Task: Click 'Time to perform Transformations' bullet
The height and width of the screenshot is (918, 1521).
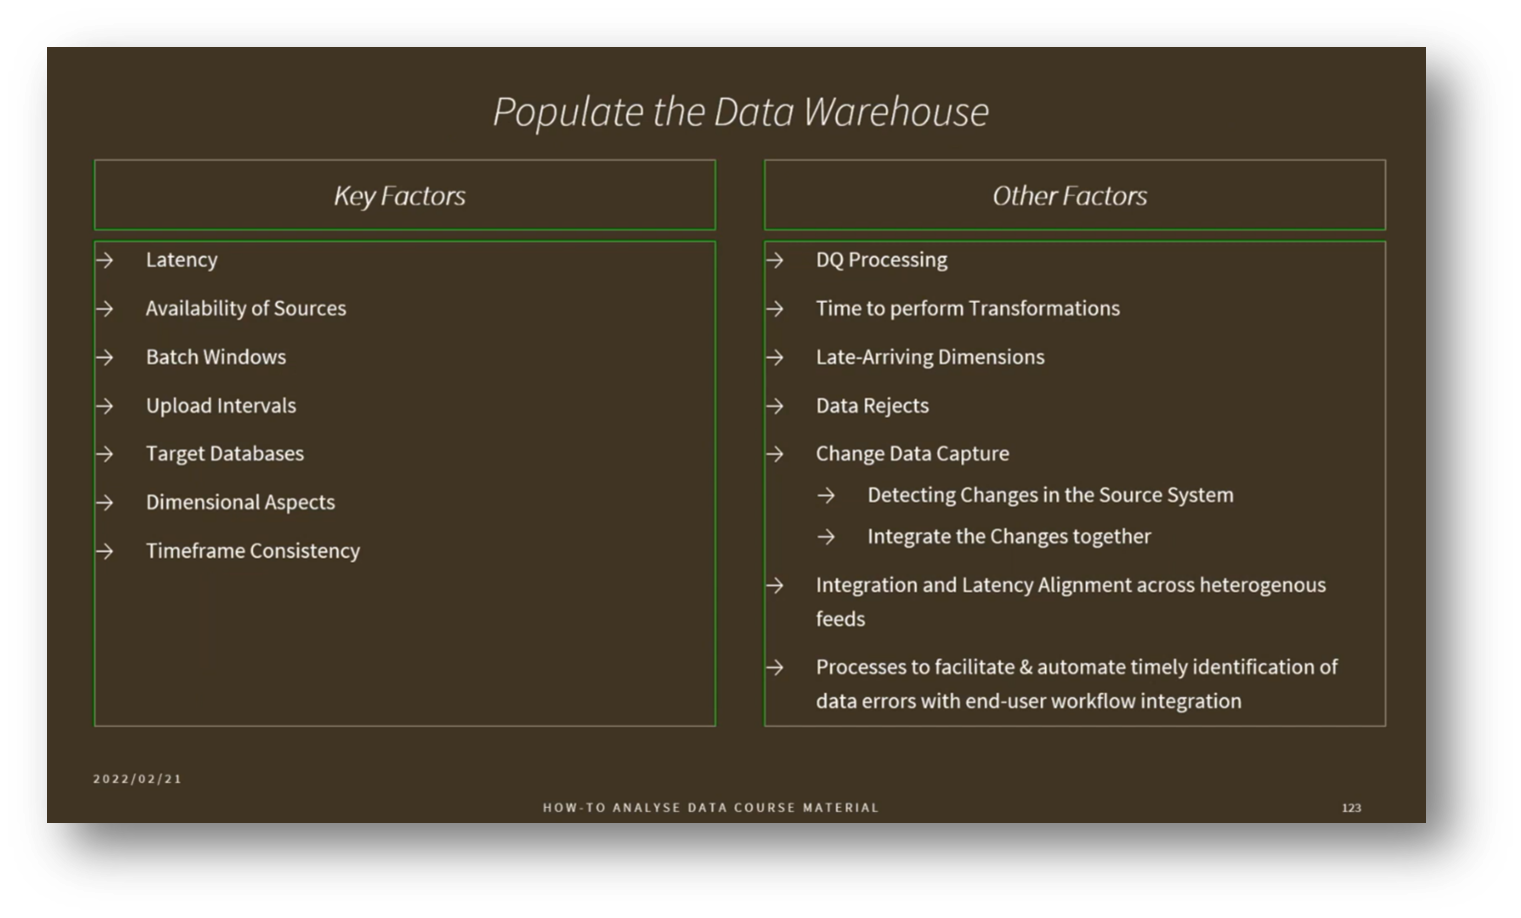Action: [968, 308]
